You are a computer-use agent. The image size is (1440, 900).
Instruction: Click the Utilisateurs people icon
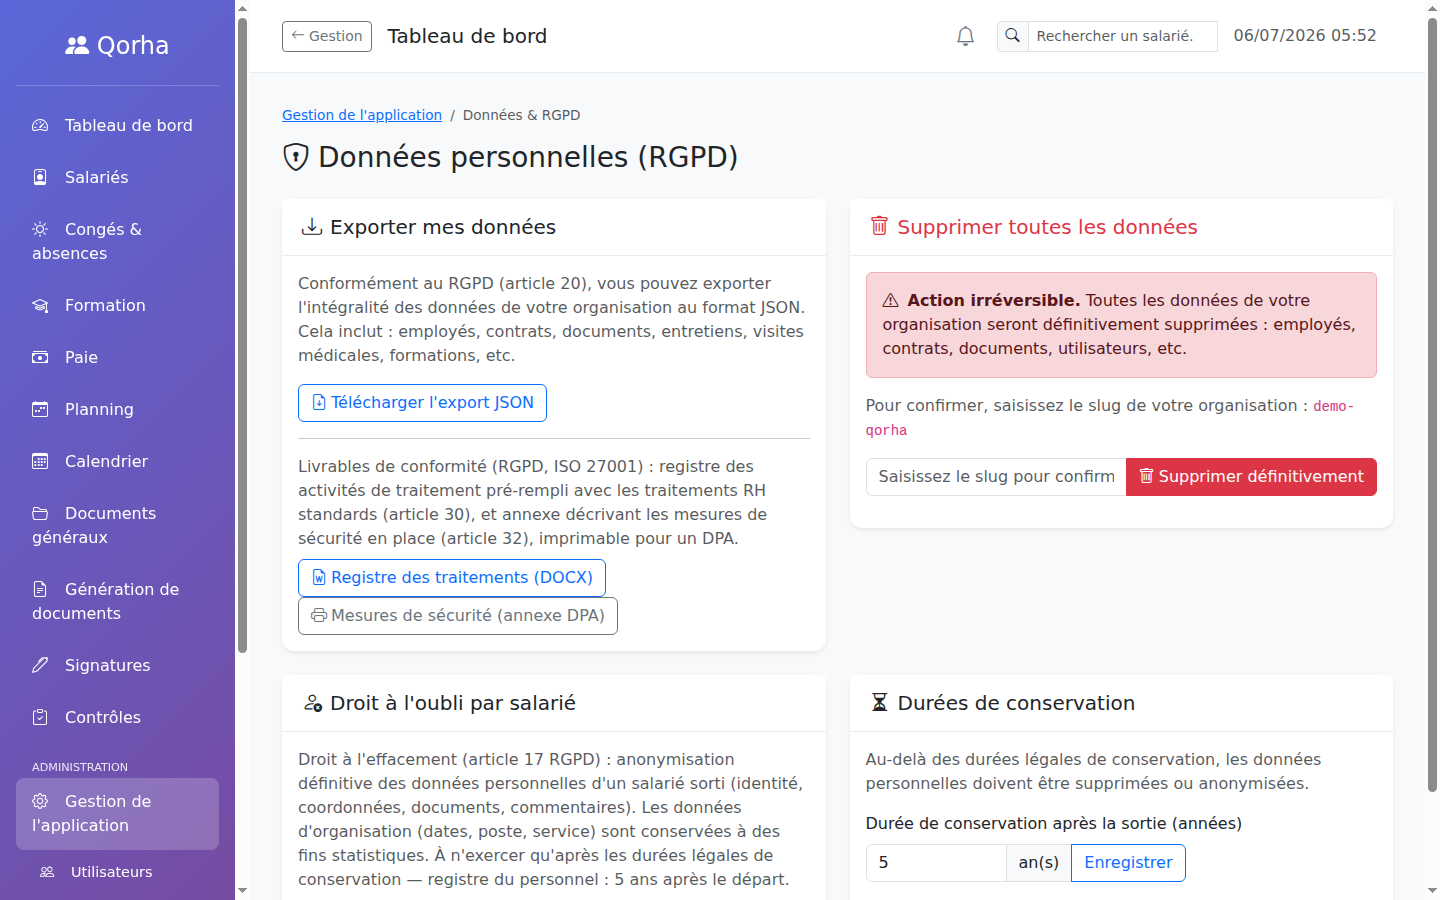pyautogui.click(x=47, y=872)
